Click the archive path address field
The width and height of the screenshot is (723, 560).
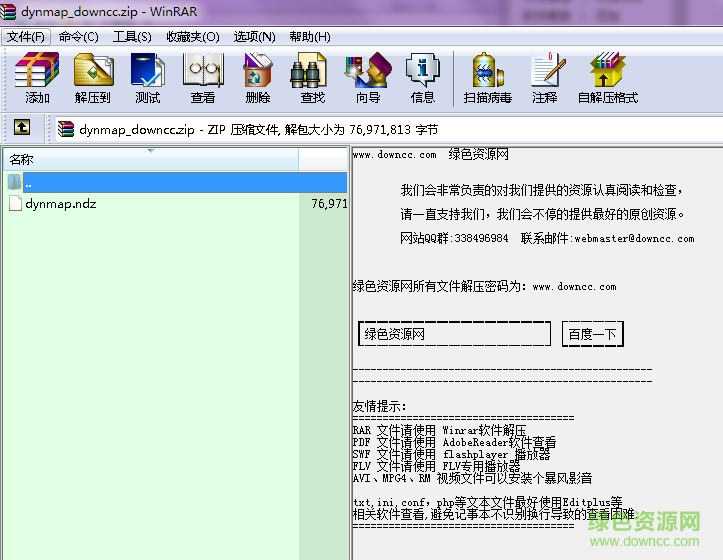click(x=389, y=130)
